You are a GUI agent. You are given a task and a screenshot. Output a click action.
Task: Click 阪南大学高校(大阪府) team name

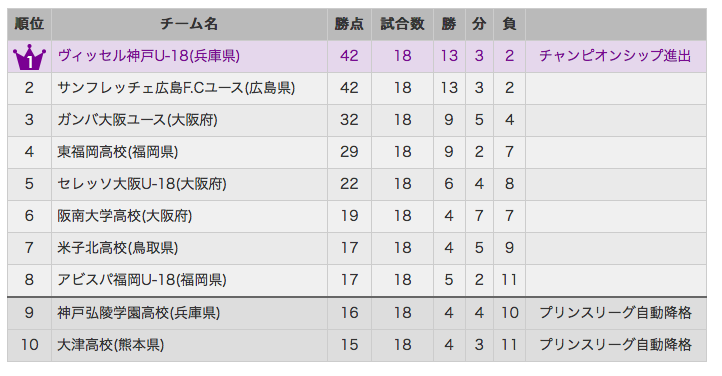(x=125, y=215)
